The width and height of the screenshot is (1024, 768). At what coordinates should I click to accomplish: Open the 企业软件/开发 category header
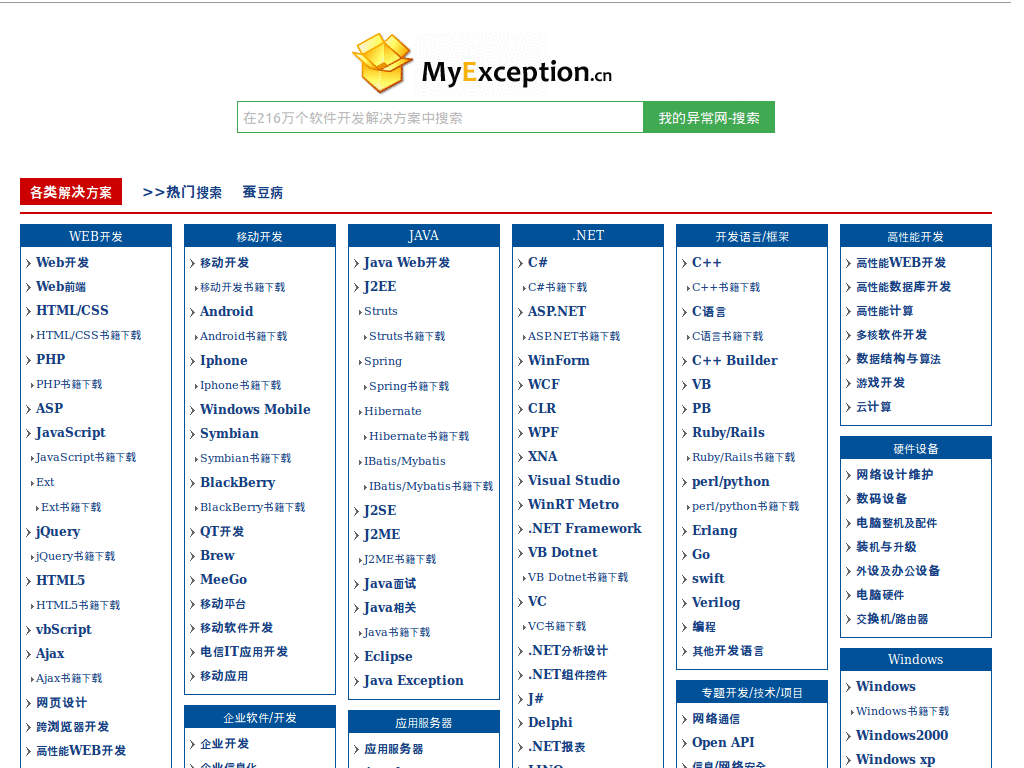[x=260, y=717]
